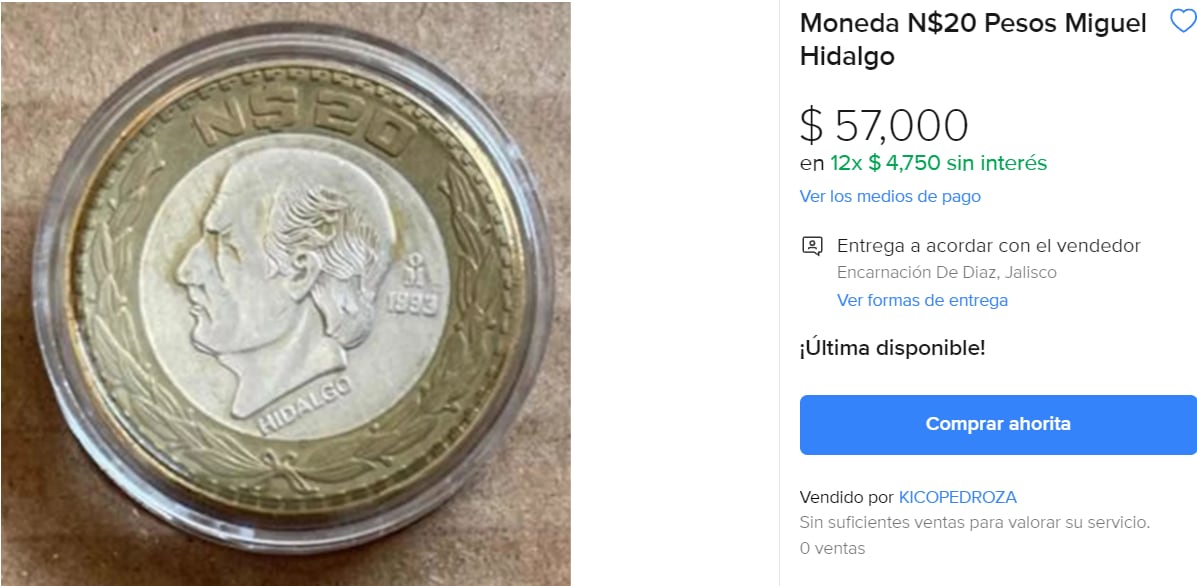The width and height of the screenshot is (1197, 586).
Task: Click the $ 57,000 price
Action: tap(884, 125)
